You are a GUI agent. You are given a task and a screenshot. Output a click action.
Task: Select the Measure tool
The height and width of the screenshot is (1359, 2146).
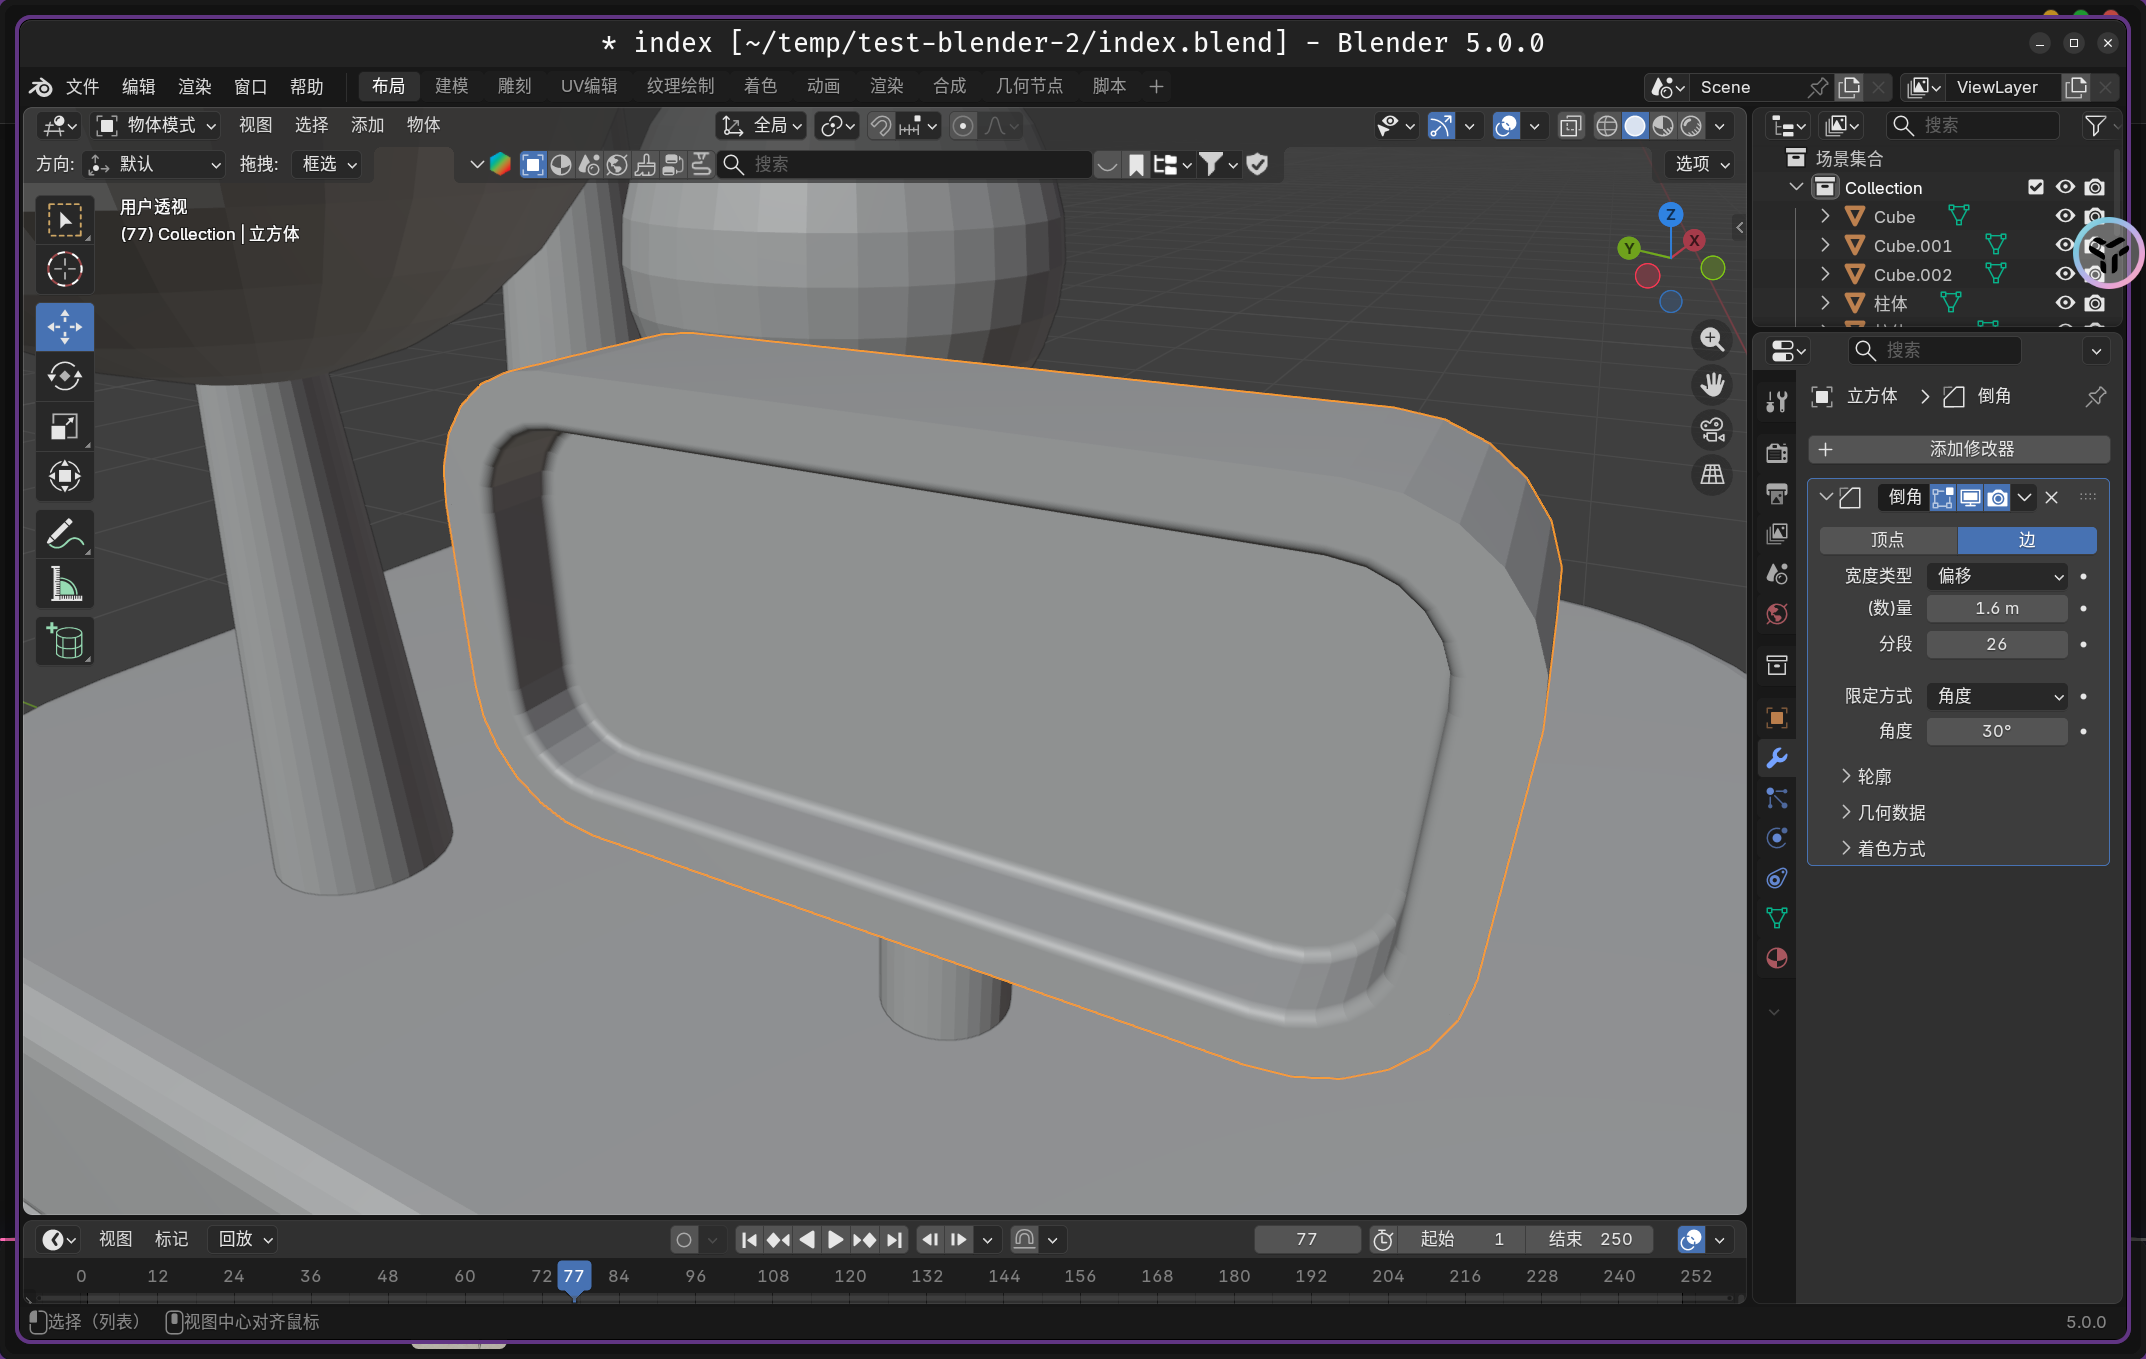coord(65,585)
